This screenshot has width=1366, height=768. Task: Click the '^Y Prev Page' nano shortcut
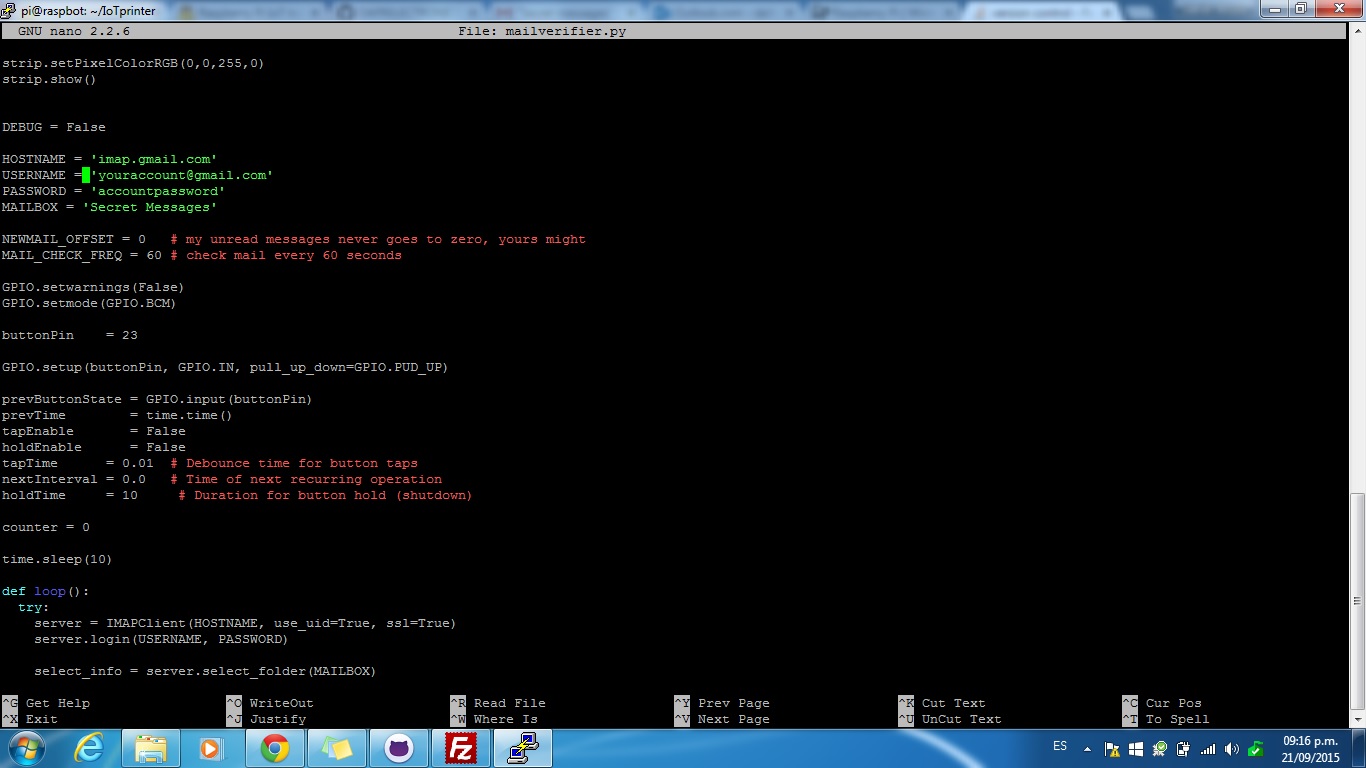[722, 703]
